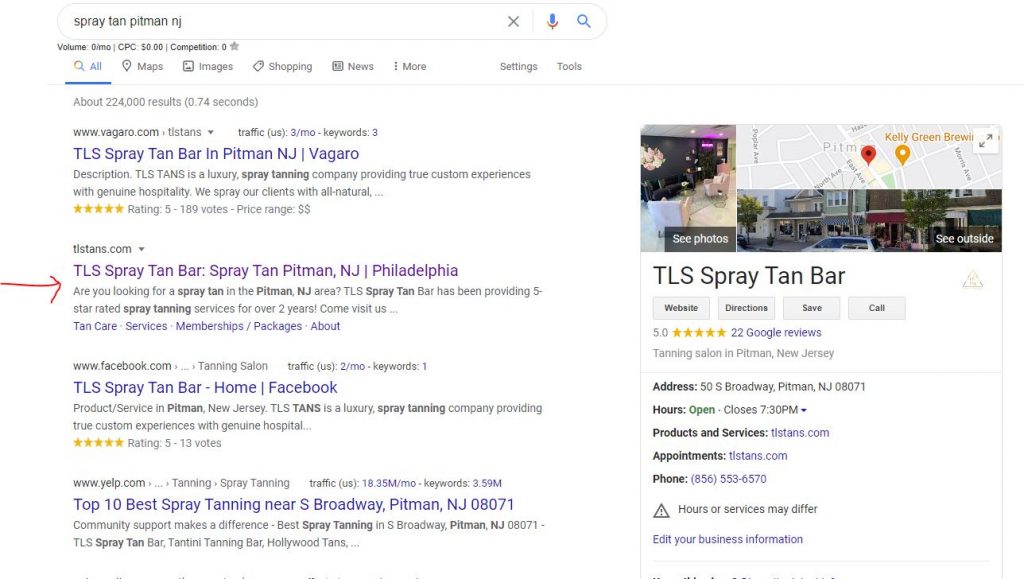The image size is (1024, 579).
Task: Open the More search options menu
Action: click(x=409, y=67)
